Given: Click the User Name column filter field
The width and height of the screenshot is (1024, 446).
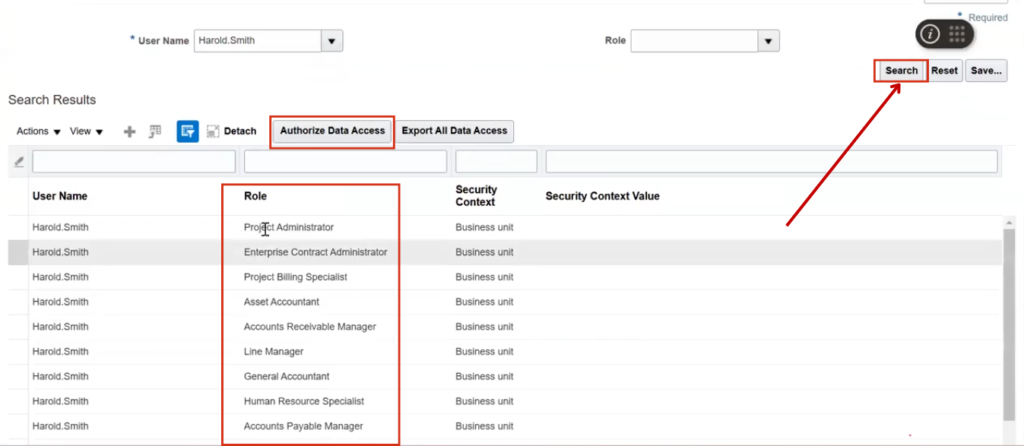Looking at the screenshot, I should 134,161.
